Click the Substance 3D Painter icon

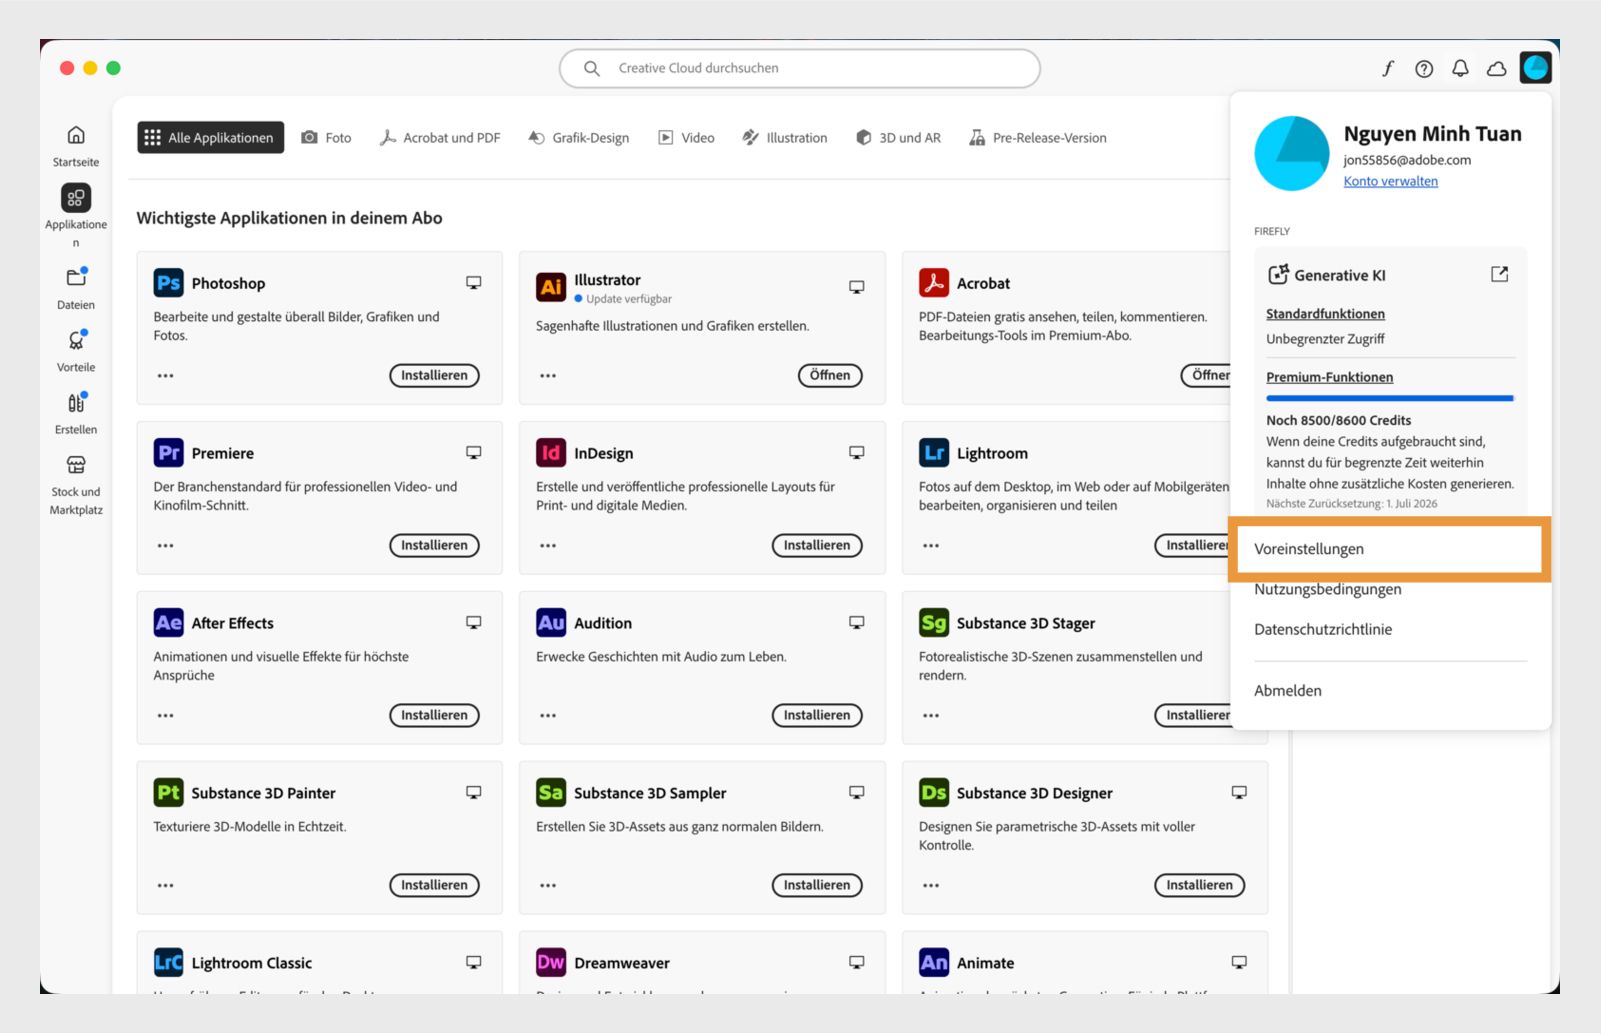coord(168,793)
